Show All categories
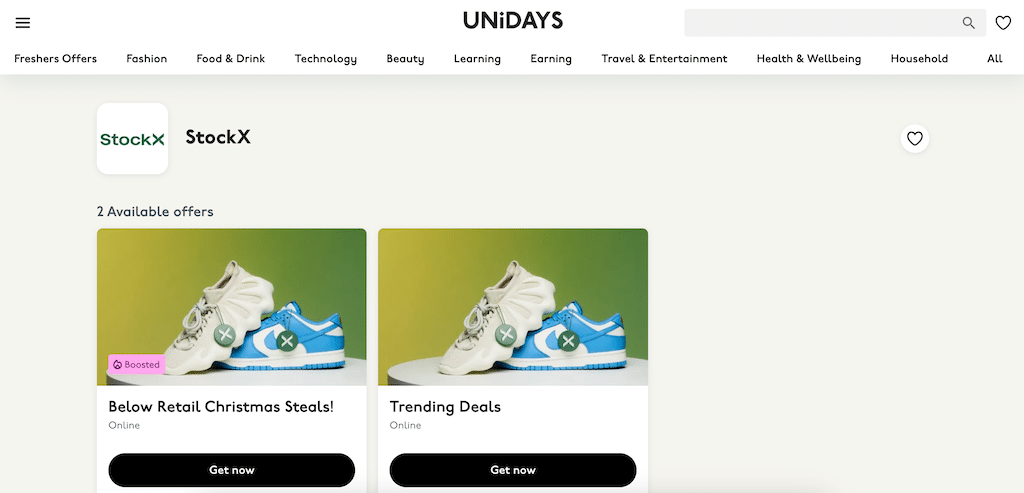Viewport: 1024px width, 493px height. tap(995, 59)
